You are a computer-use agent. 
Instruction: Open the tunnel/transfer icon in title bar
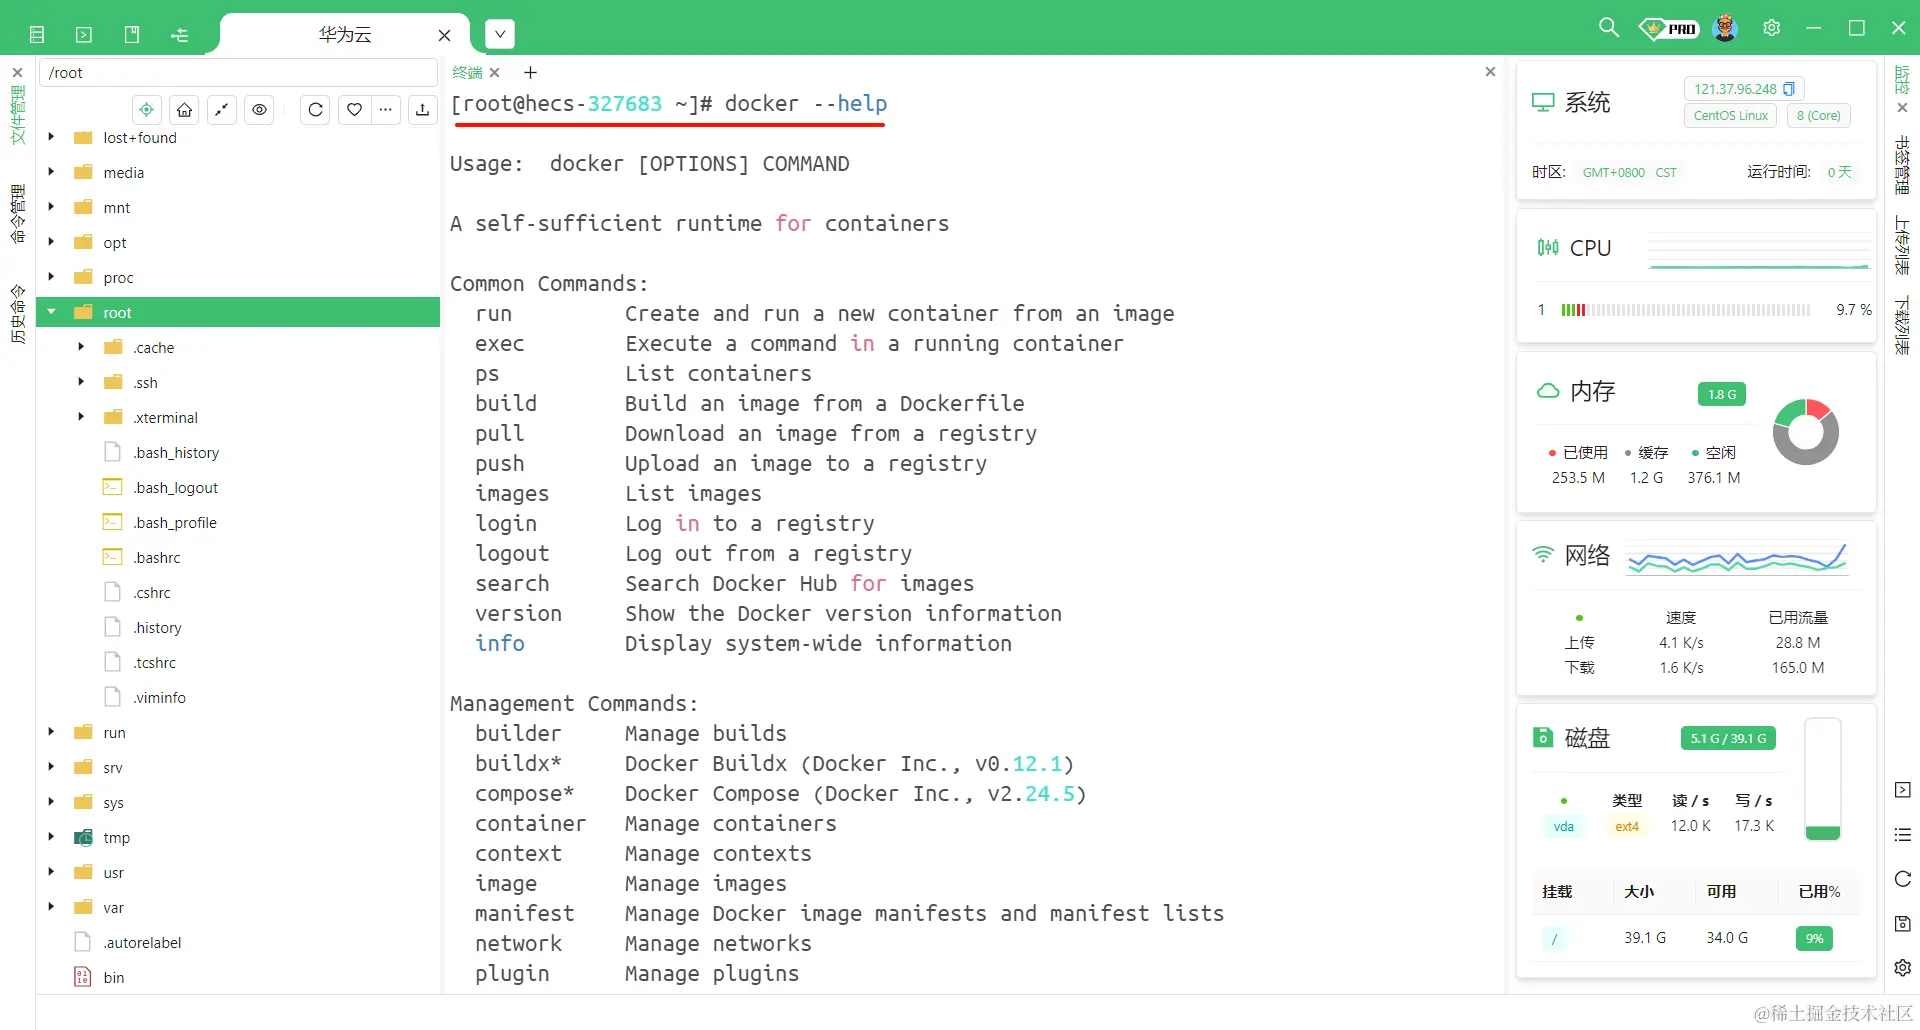[180, 35]
